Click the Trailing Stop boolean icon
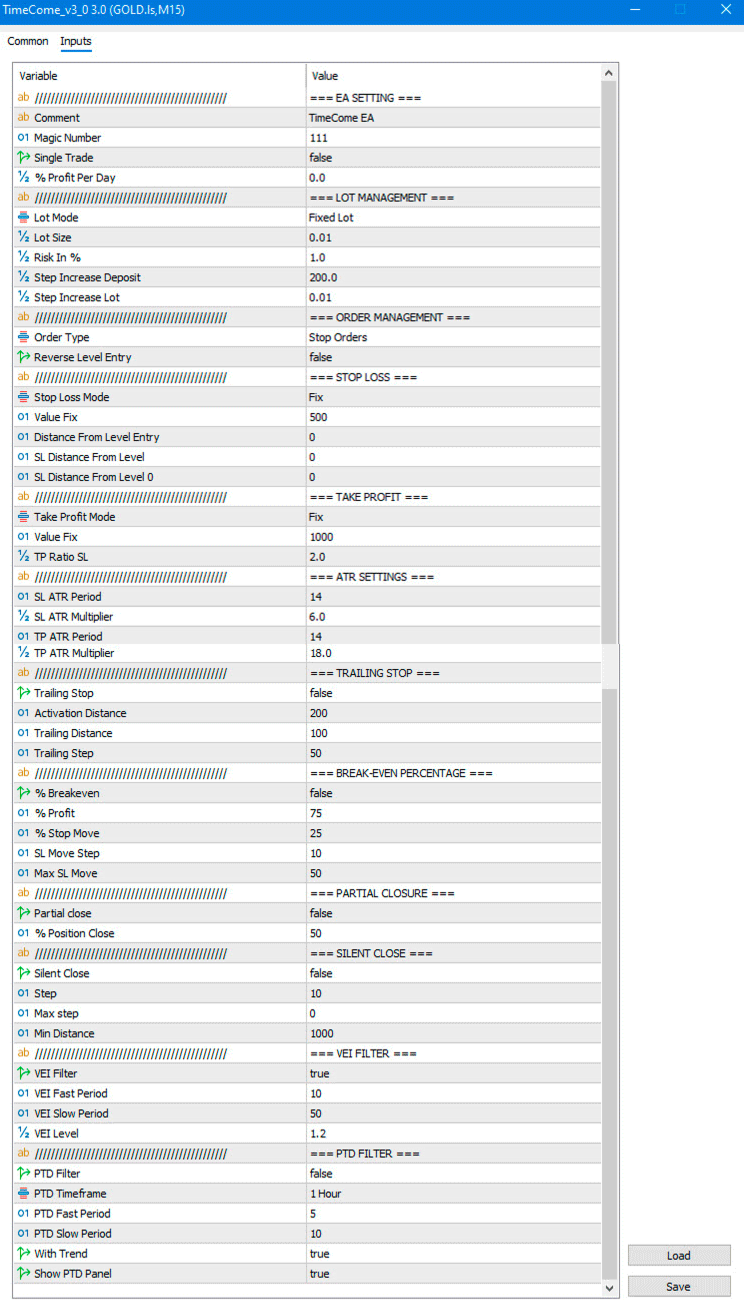Screen dimensions: 744x1311 23,693
